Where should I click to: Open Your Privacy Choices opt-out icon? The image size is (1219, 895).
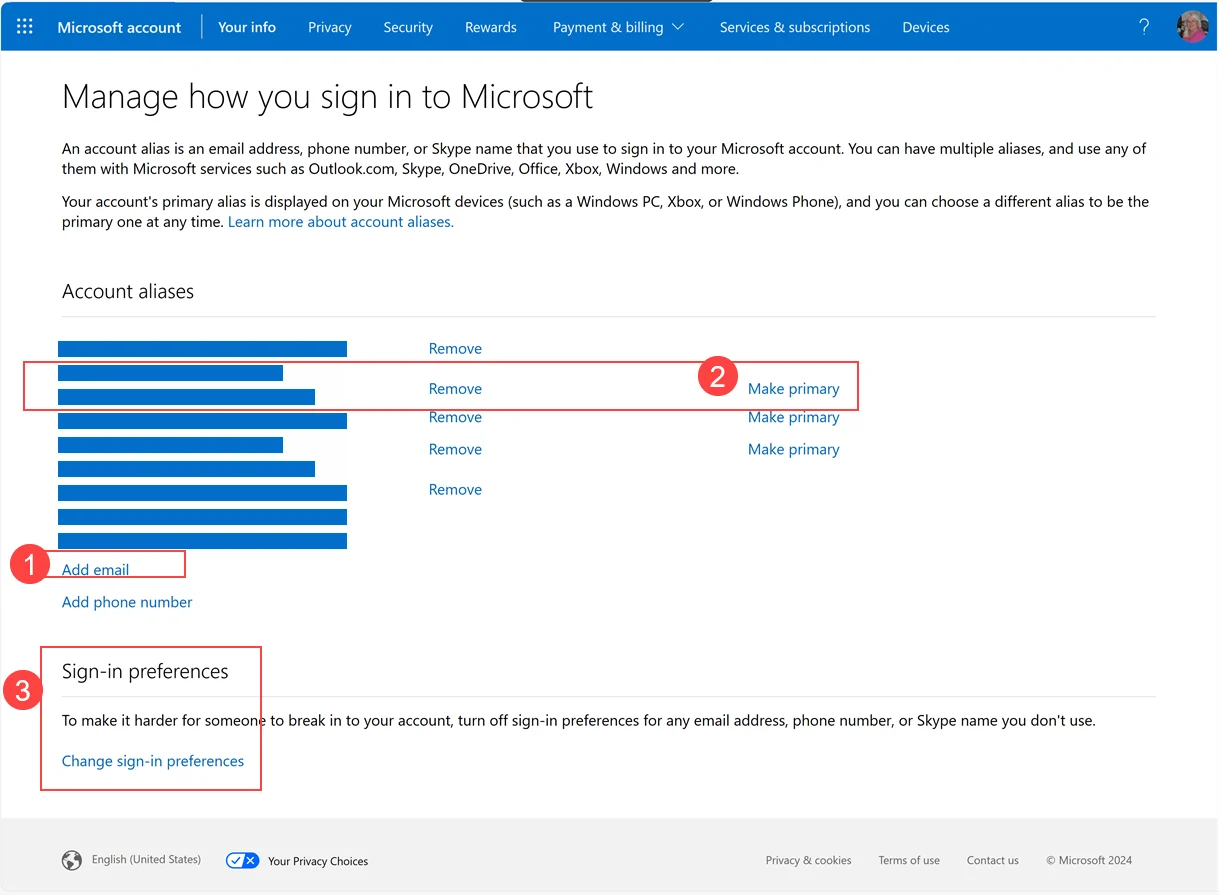[x=243, y=860]
